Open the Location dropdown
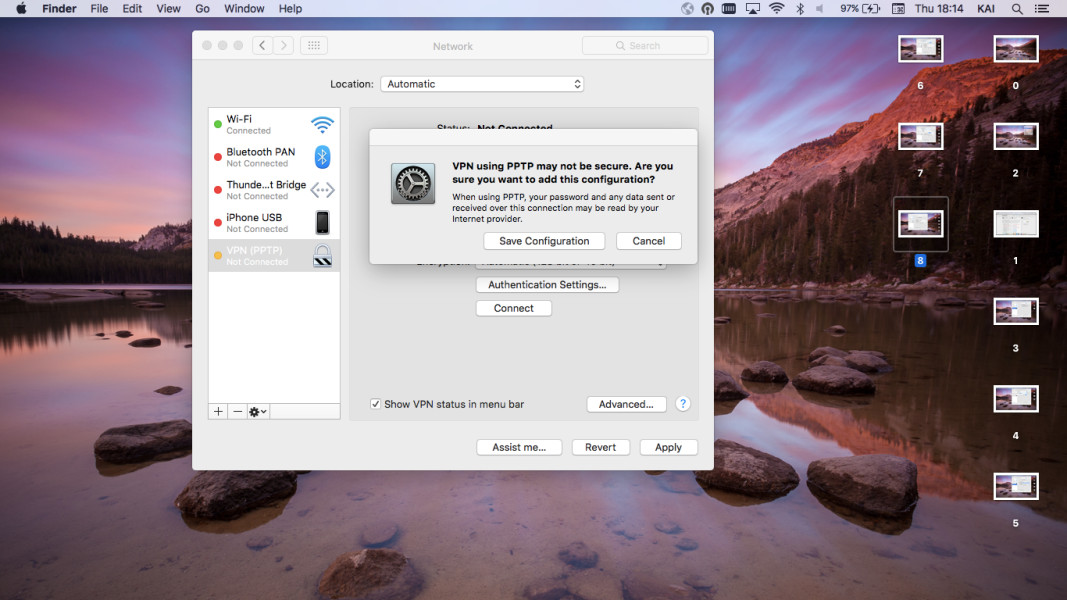 pos(482,84)
